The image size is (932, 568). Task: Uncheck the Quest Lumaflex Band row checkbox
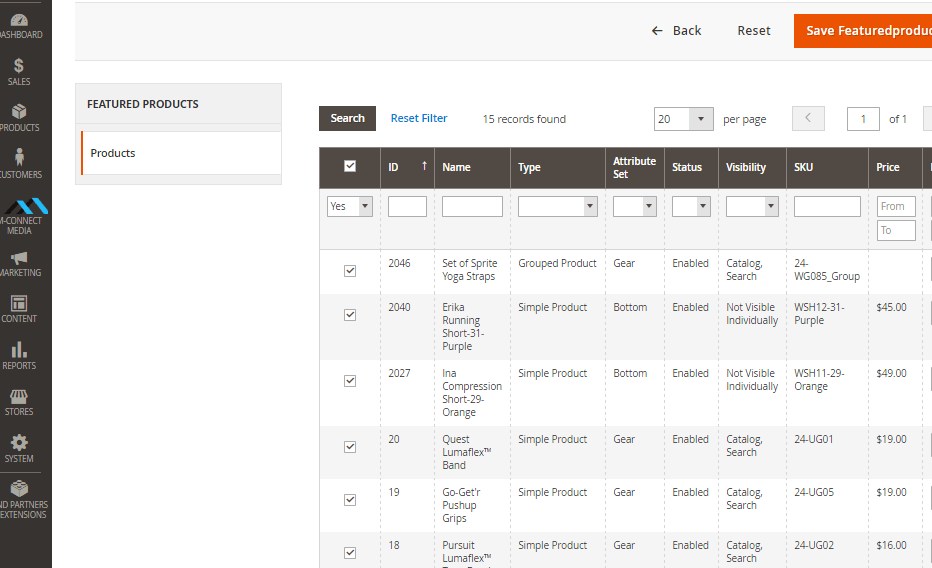pos(350,447)
